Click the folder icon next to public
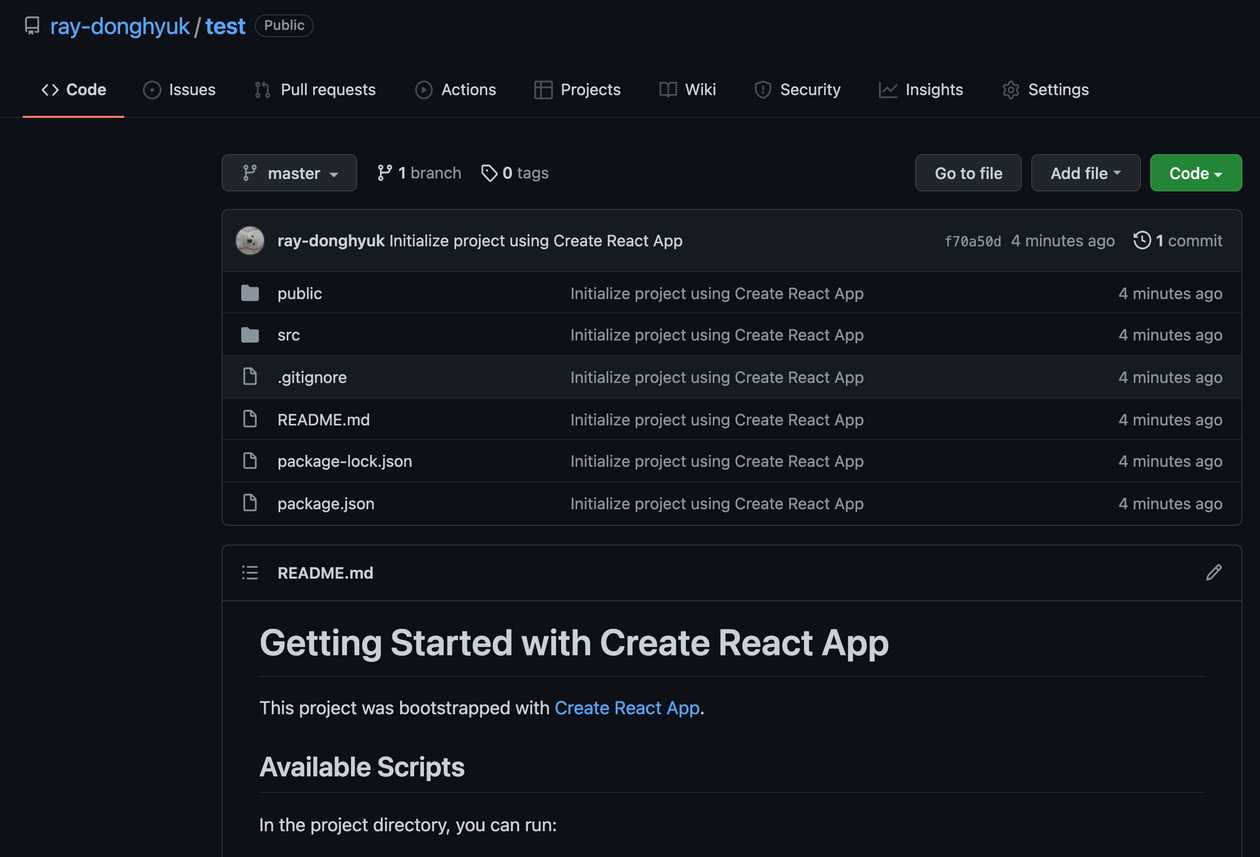 [250, 293]
